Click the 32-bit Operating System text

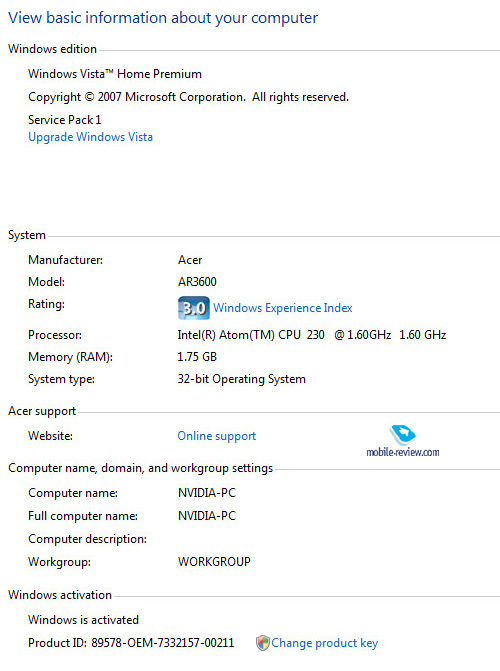(x=241, y=379)
